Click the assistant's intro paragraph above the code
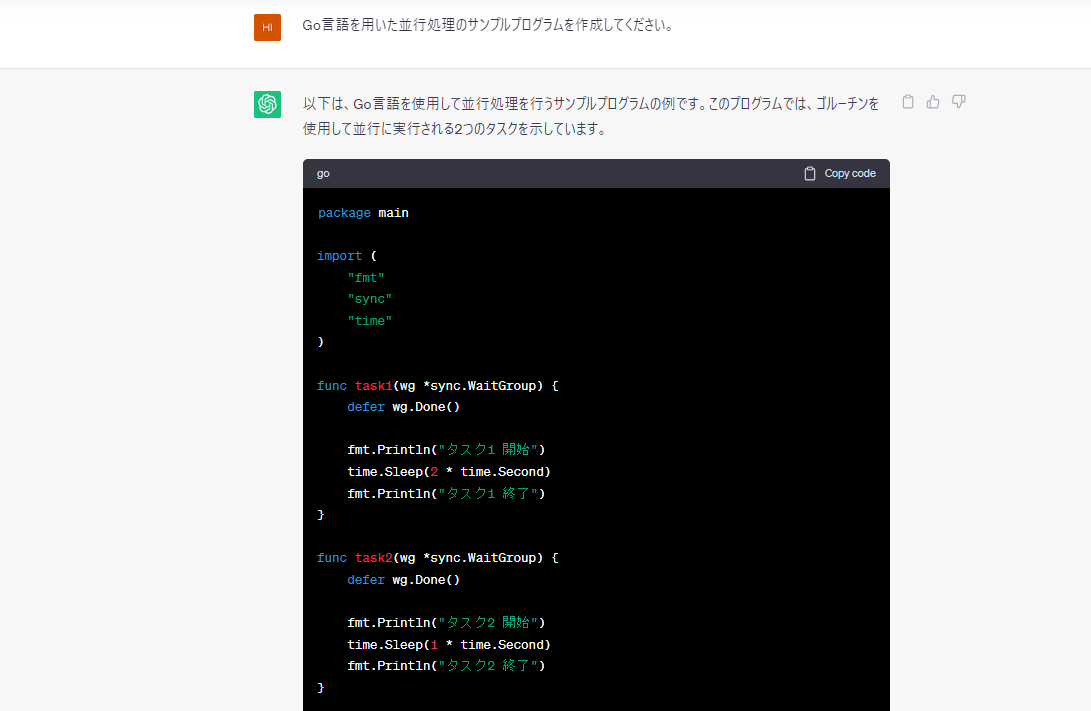Screen dimensions: 1091x711 [590, 116]
